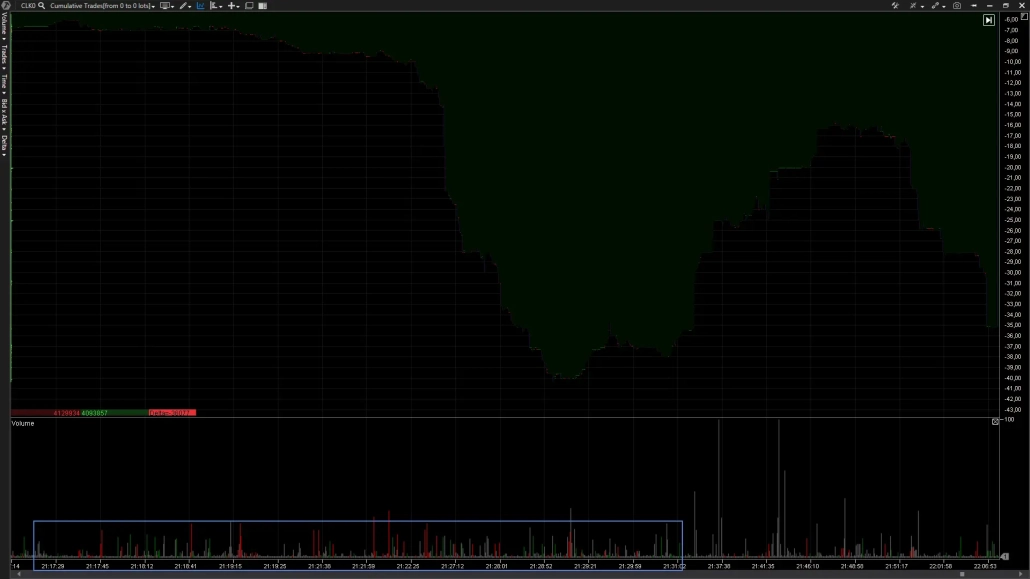
Task: Jump to latest bar with skip-to-end button
Action: tap(989, 20)
